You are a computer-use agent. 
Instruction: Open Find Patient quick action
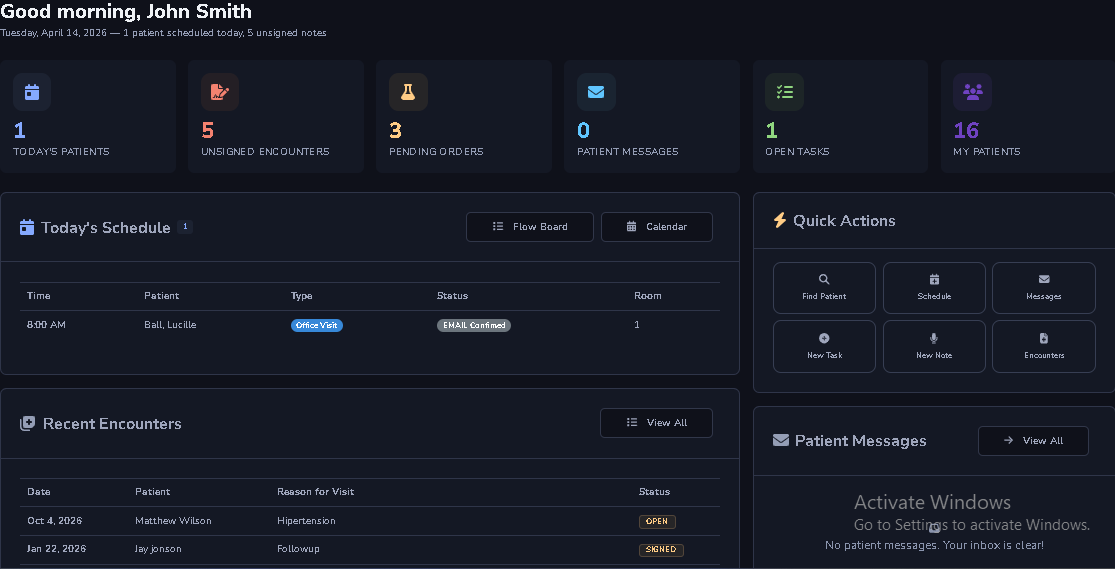point(824,288)
